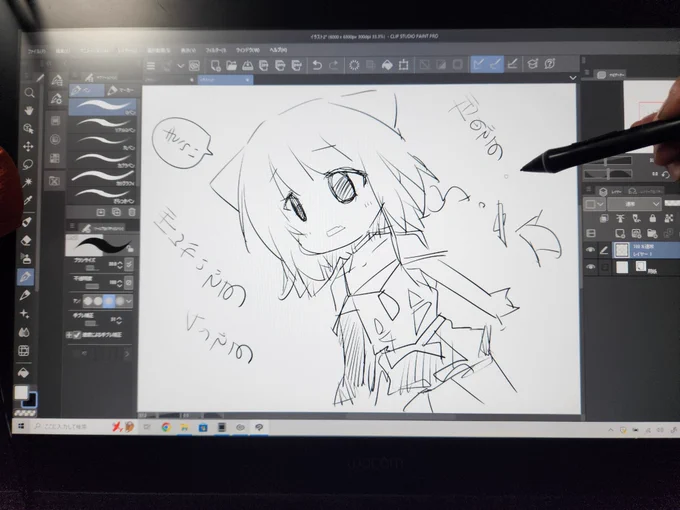The image size is (680, 510).
Task: Select the Eraser tool
Action: (x=26, y=240)
